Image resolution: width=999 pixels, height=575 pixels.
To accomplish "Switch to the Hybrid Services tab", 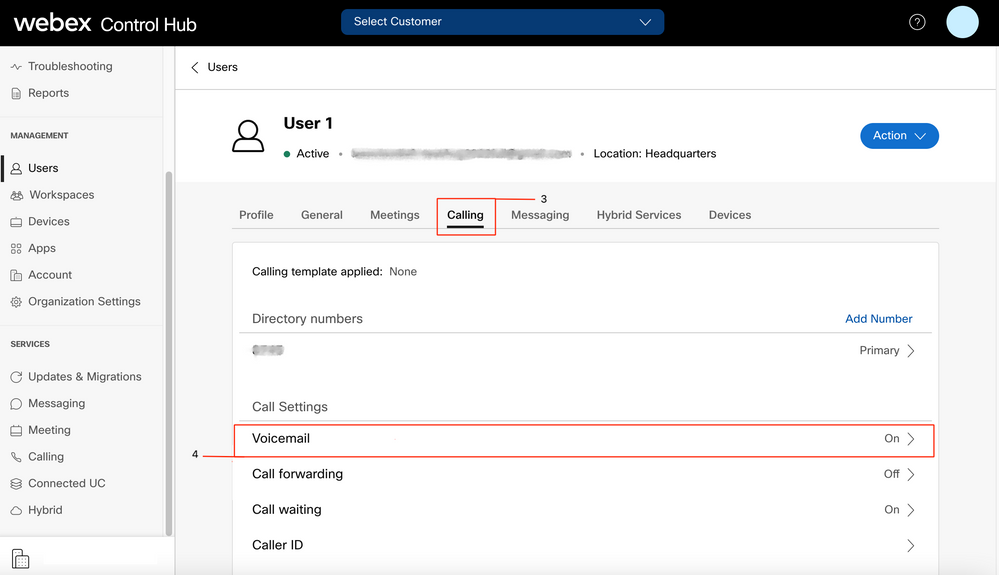I will pyautogui.click(x=639, y=215).
